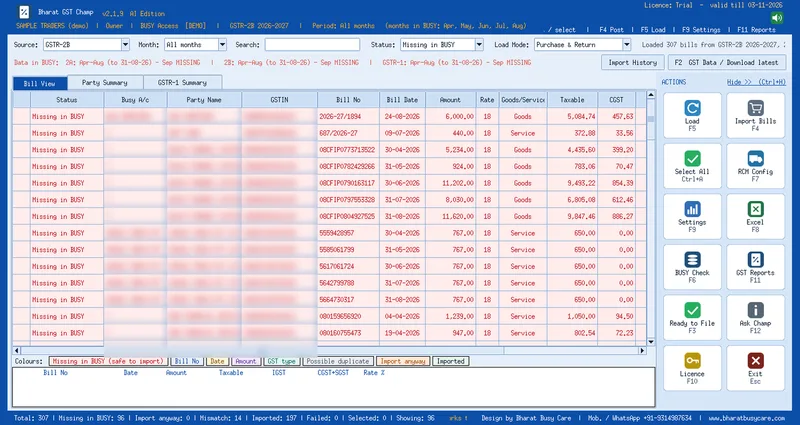Click Select All green check icon
The height and width of the screenshot is (425, 800).
tap(692, 159)
